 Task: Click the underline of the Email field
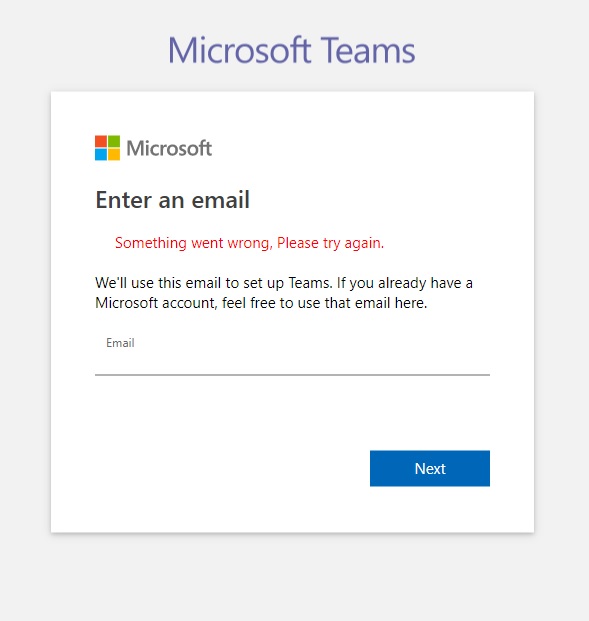(292, 375)
